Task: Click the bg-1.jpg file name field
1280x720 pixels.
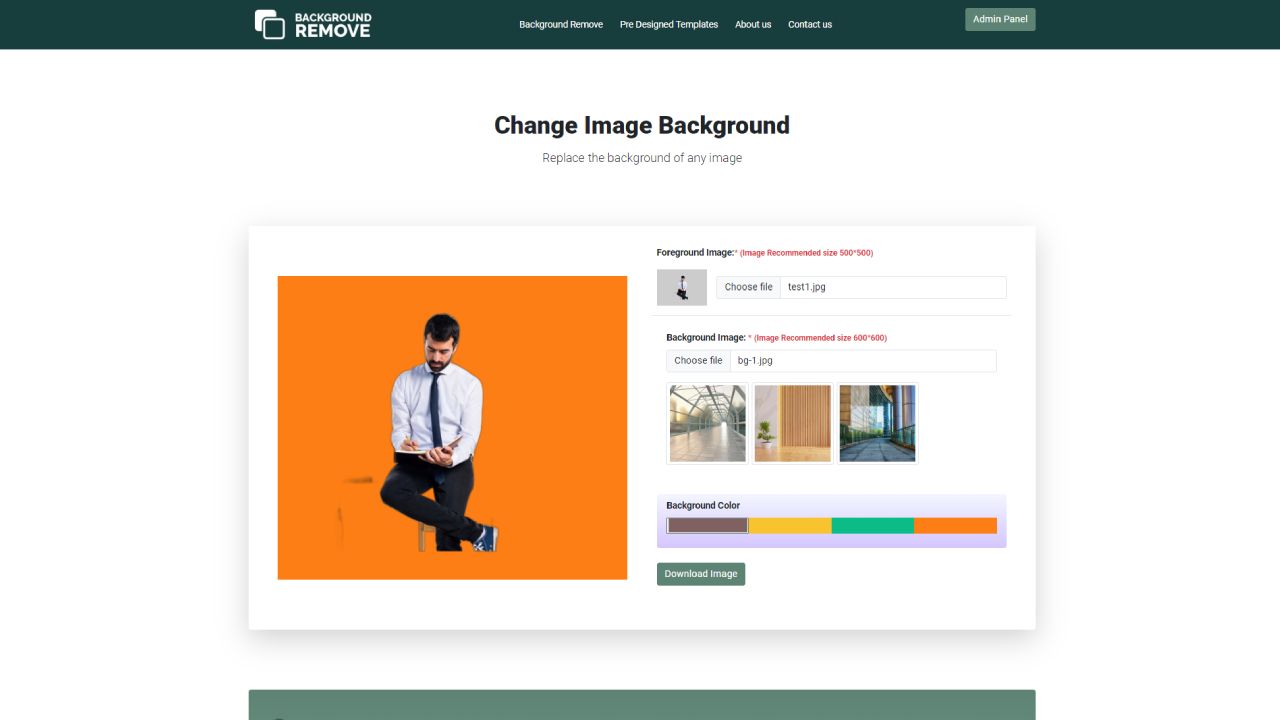Action: tap(862, 361)
